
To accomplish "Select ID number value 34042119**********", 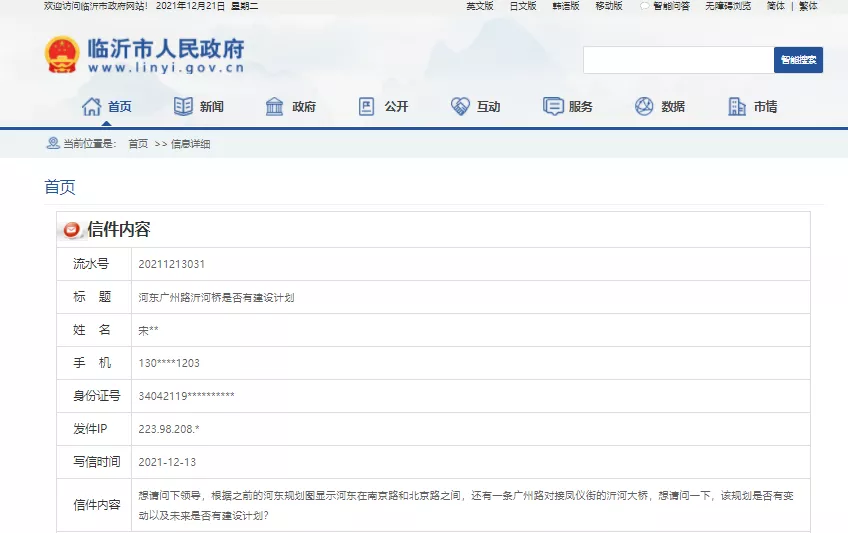I will [187, 396].
